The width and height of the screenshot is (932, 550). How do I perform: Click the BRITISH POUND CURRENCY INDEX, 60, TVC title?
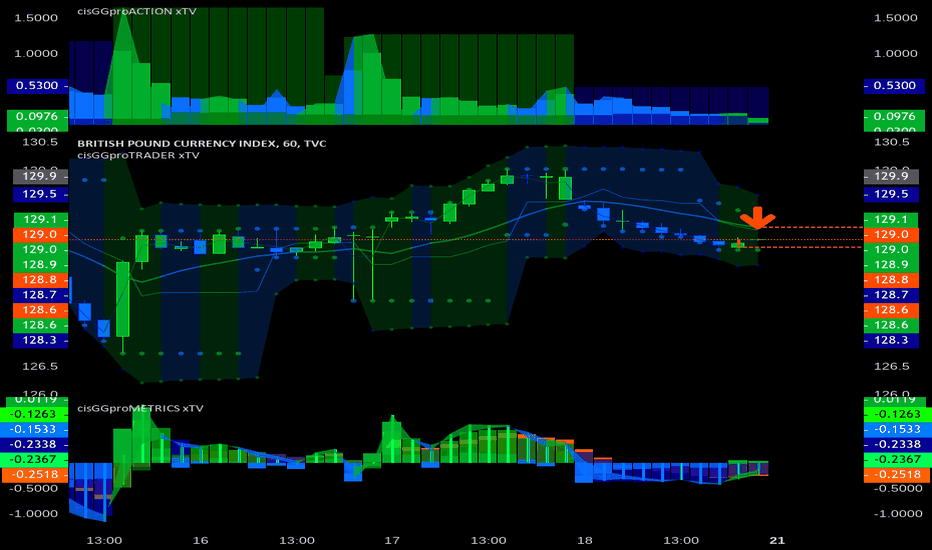[201, 143]
